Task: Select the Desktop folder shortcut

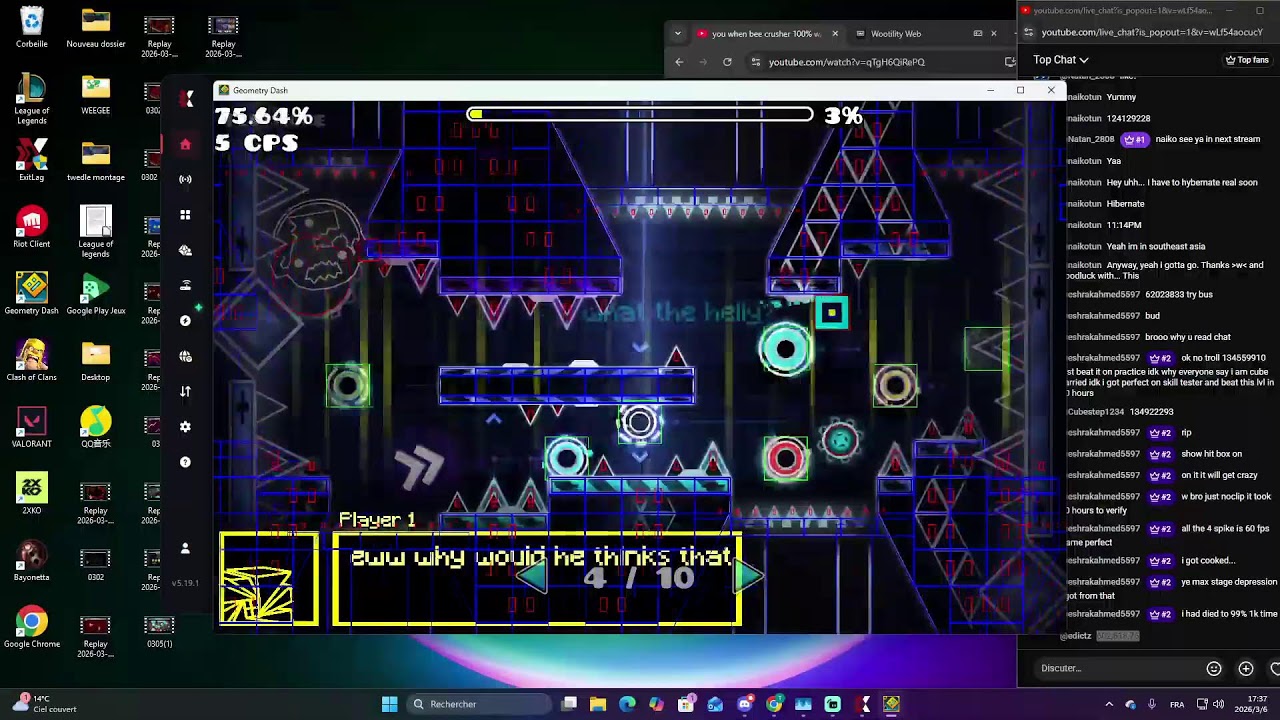Action: (96, 361)
